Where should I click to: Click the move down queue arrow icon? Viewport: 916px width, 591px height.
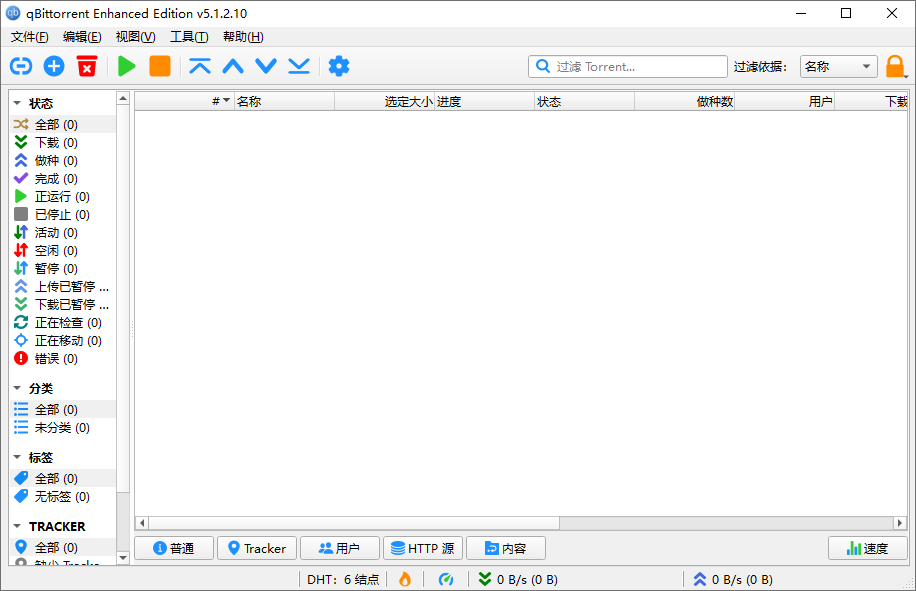point(265,65)
